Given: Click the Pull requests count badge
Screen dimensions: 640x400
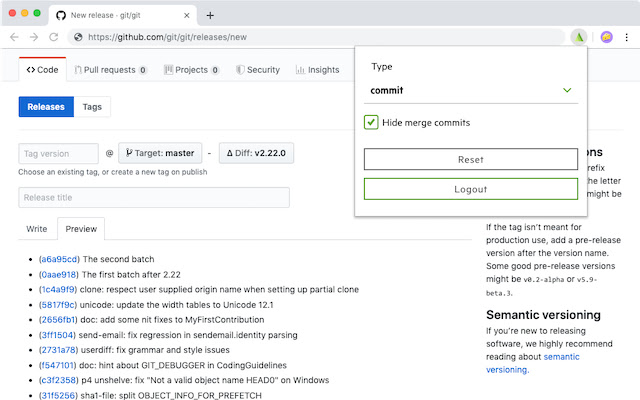Looking at the screenshot, I should [x=143, y=70].
